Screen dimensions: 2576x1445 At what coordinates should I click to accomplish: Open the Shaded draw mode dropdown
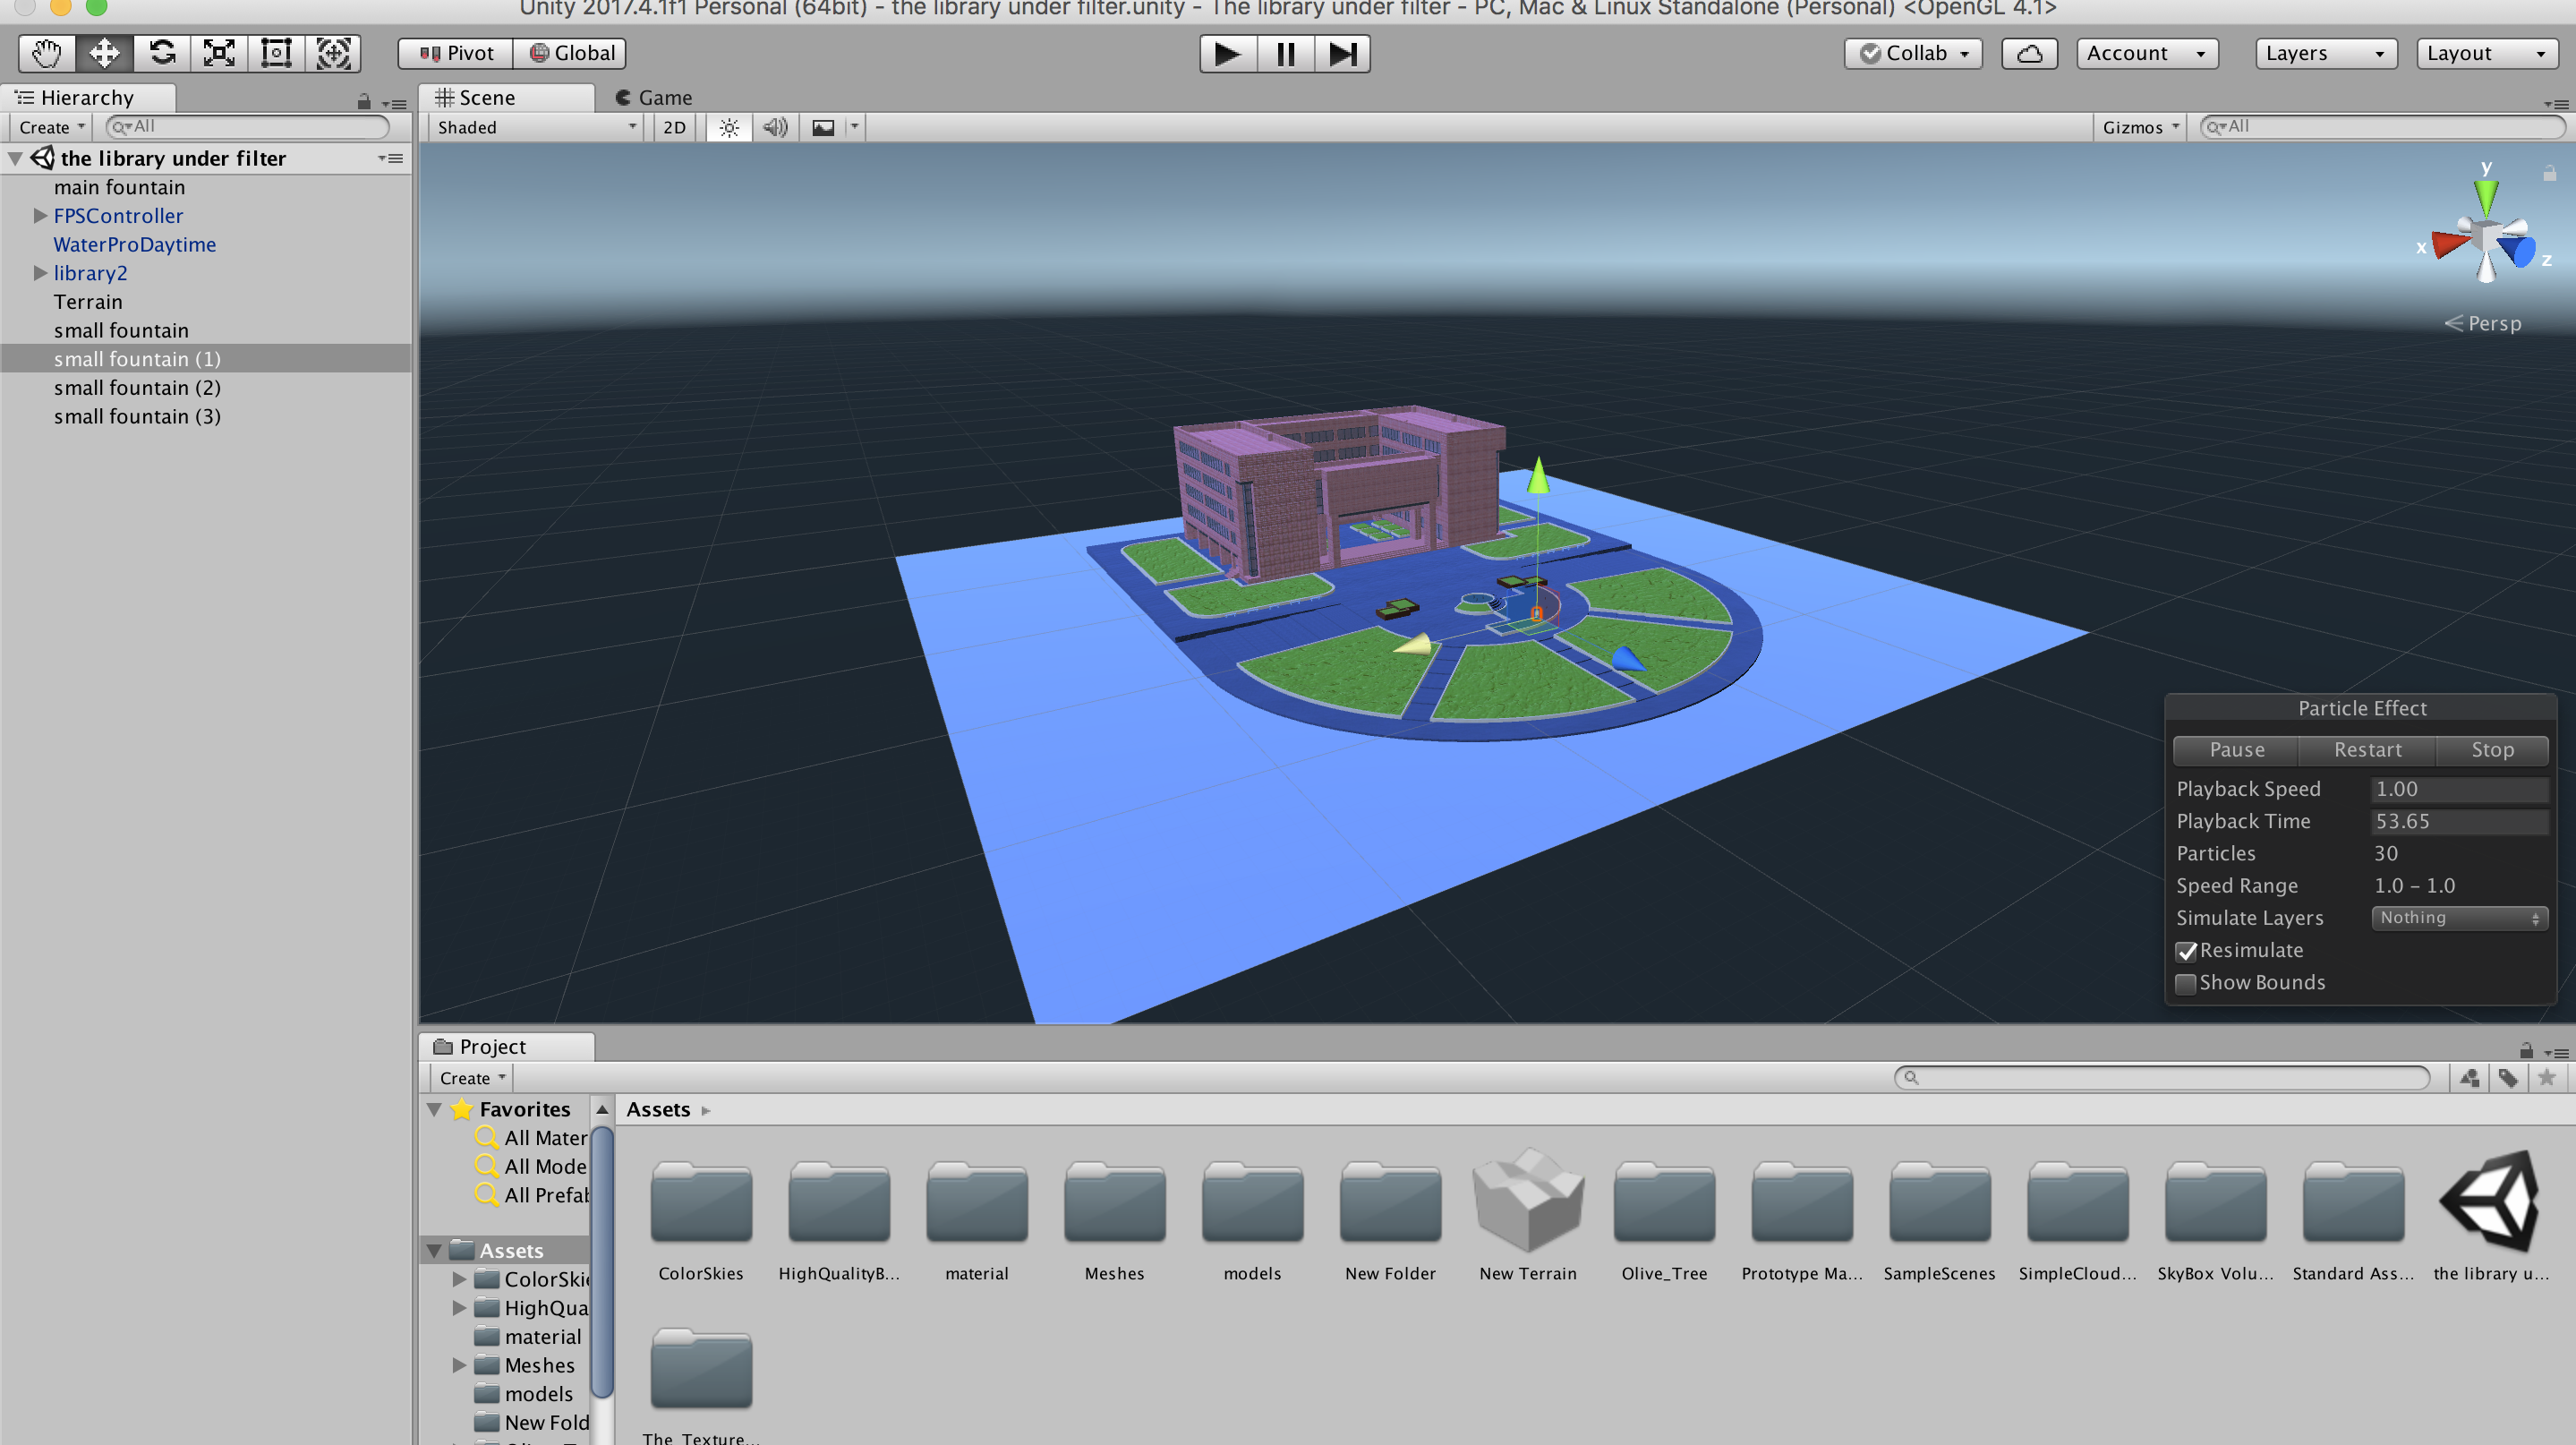(536, 127)
